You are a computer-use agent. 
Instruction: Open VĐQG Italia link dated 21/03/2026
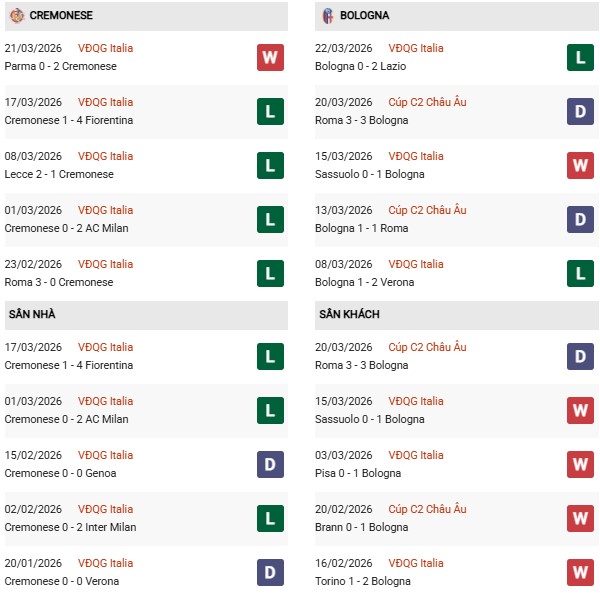pyautogui.click(x=105, y=48)
